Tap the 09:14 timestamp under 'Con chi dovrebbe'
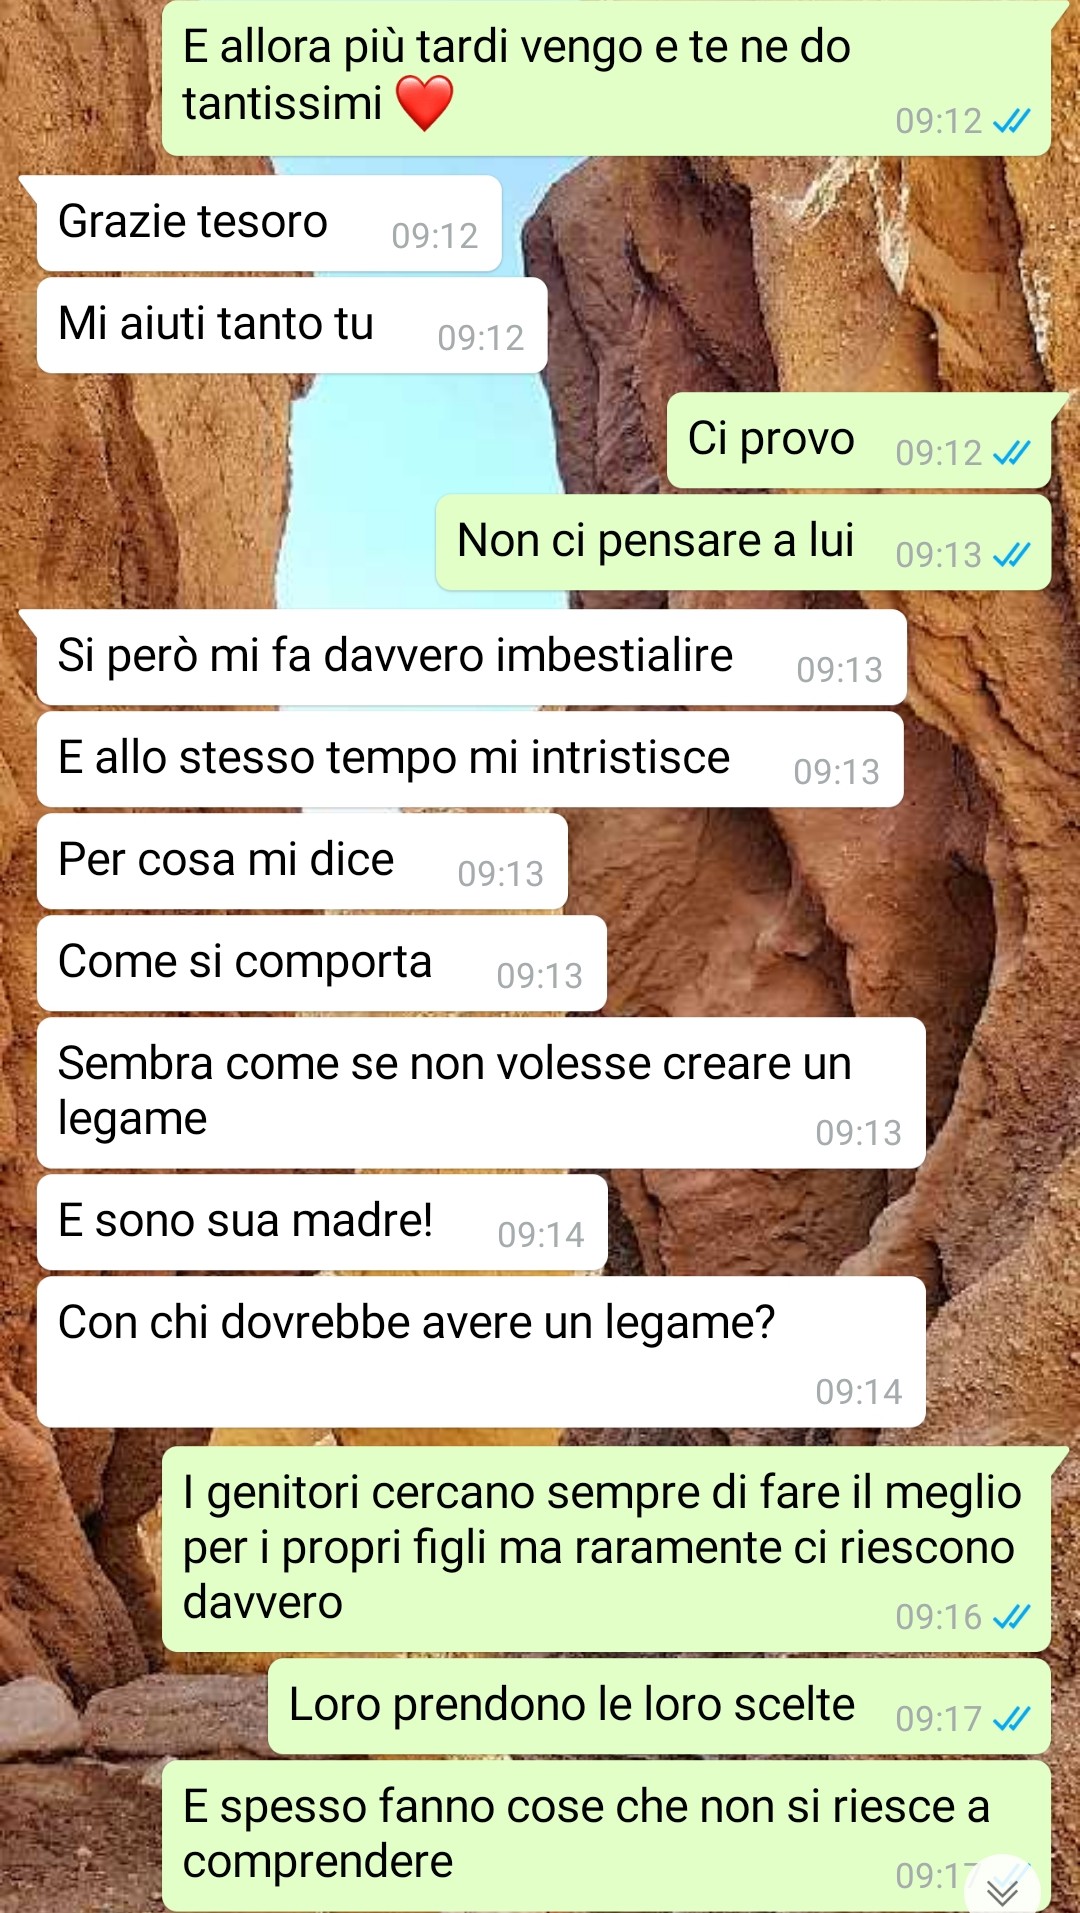Image resolution: width=1080 pixels, height=1913 pixels. (859, 1392)
